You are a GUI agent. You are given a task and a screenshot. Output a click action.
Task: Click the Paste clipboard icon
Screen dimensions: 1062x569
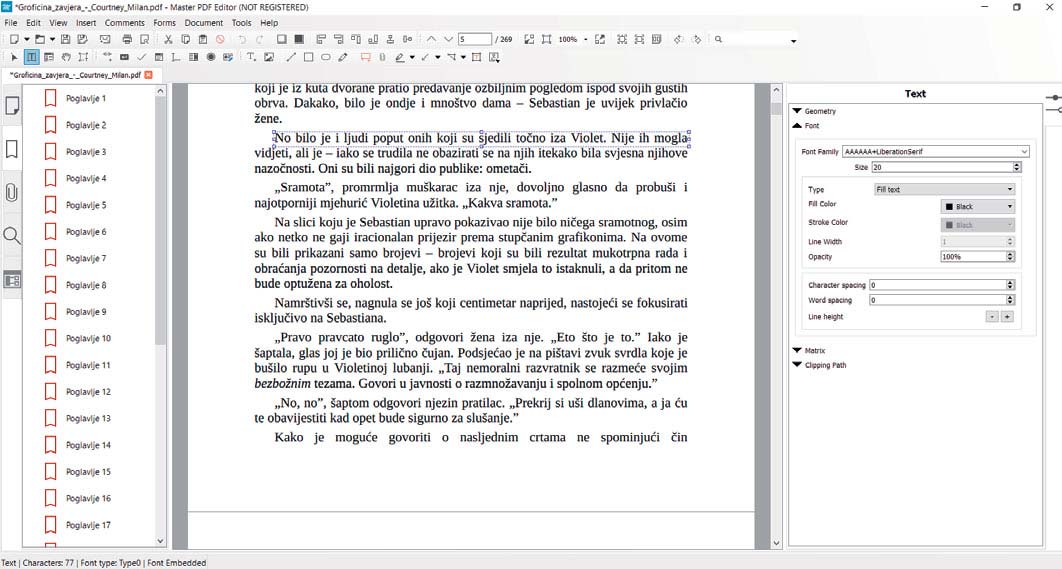203,39
